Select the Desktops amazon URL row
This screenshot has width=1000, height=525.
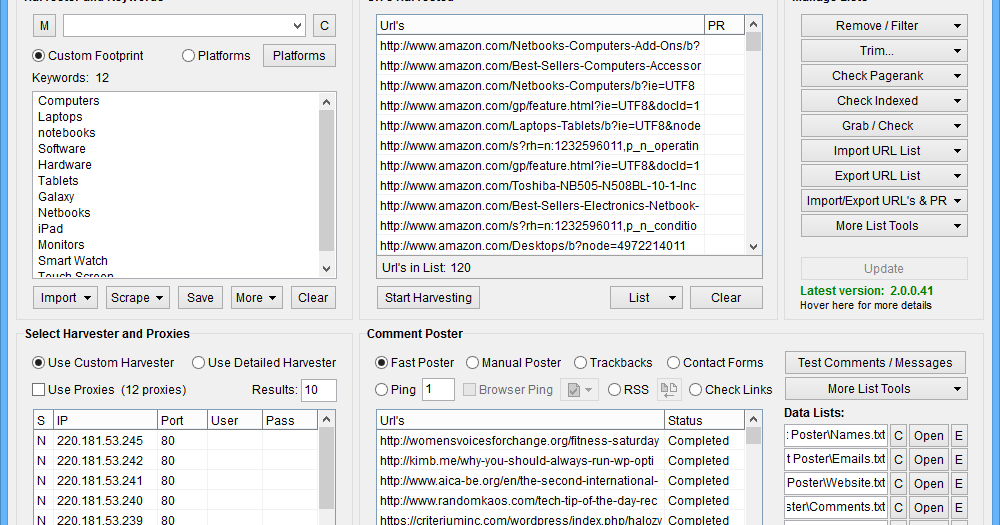(x=561, y=246)
